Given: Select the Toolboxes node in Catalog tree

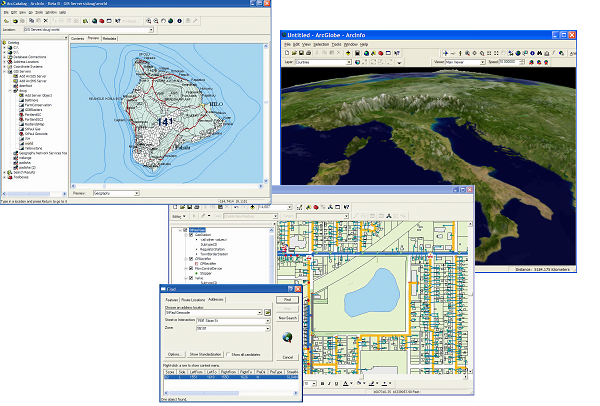Looking at the screenshot, I should [22, 176].
